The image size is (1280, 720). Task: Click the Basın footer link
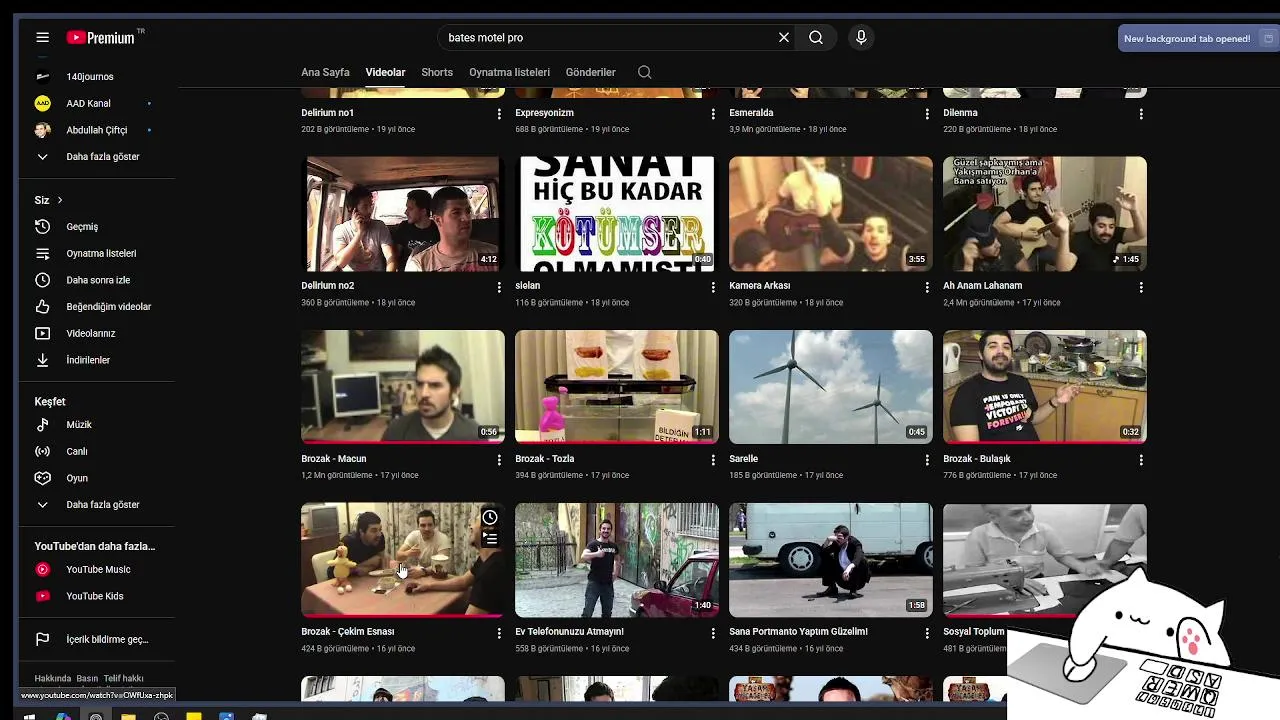point(87,678)
